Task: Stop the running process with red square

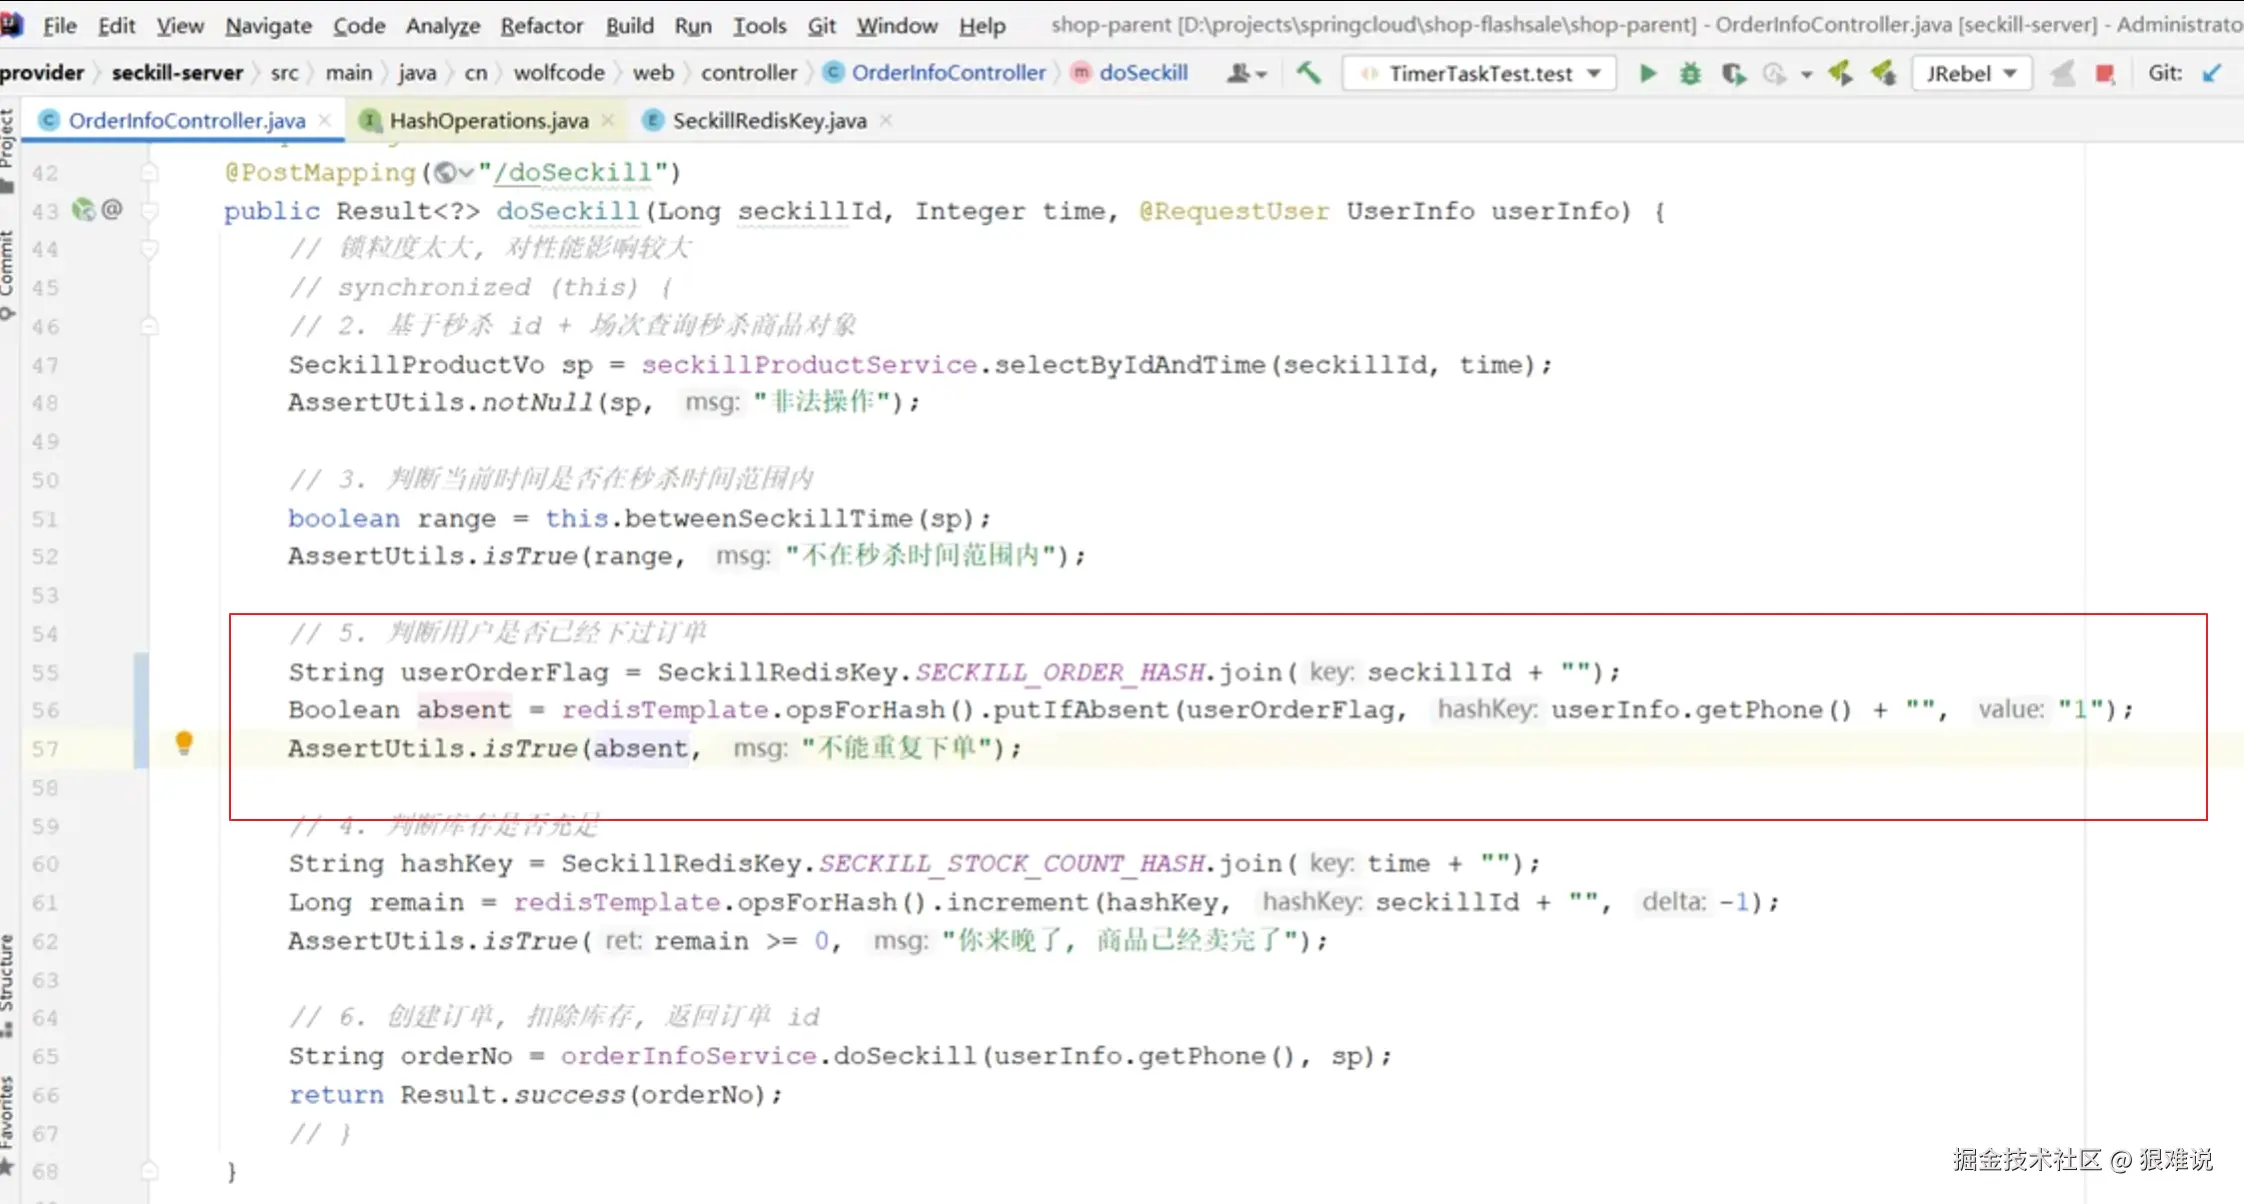Action: [x=2105, y=73]
